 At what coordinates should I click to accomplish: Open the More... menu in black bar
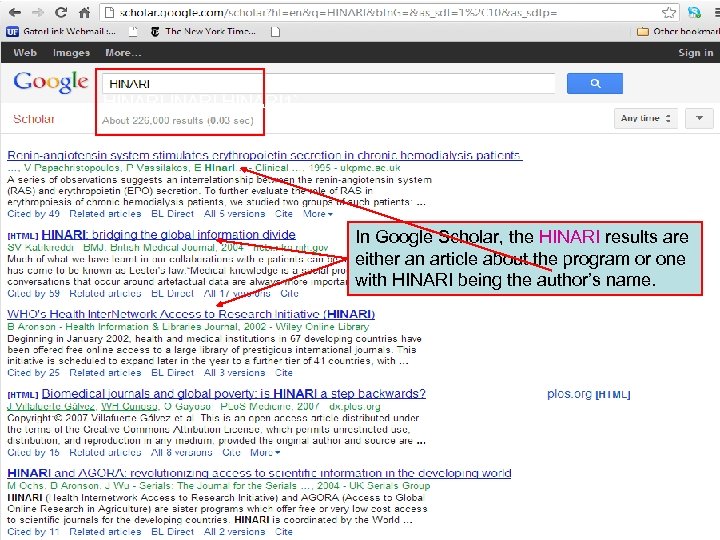tap(123, 52)
